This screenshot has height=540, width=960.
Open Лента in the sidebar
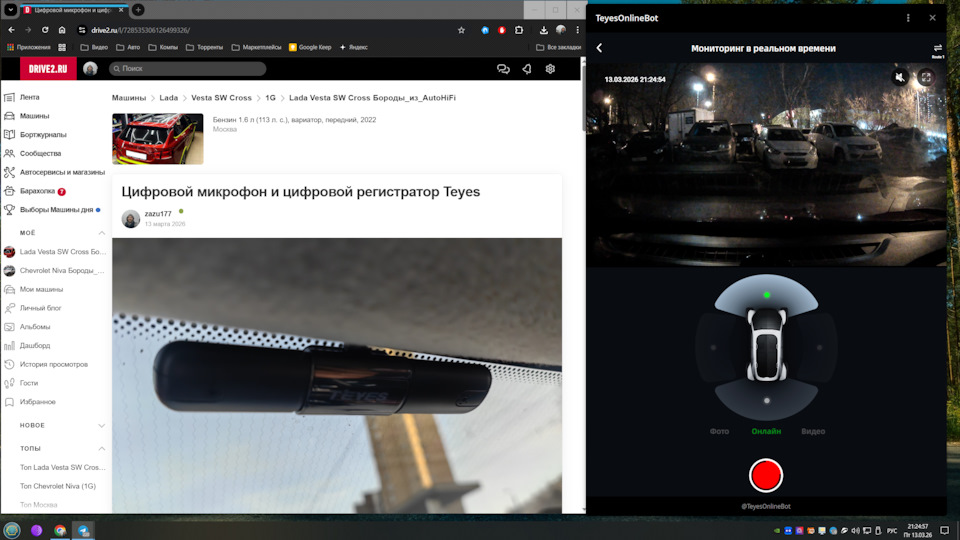pyautogui.click(x=29, y=97)
